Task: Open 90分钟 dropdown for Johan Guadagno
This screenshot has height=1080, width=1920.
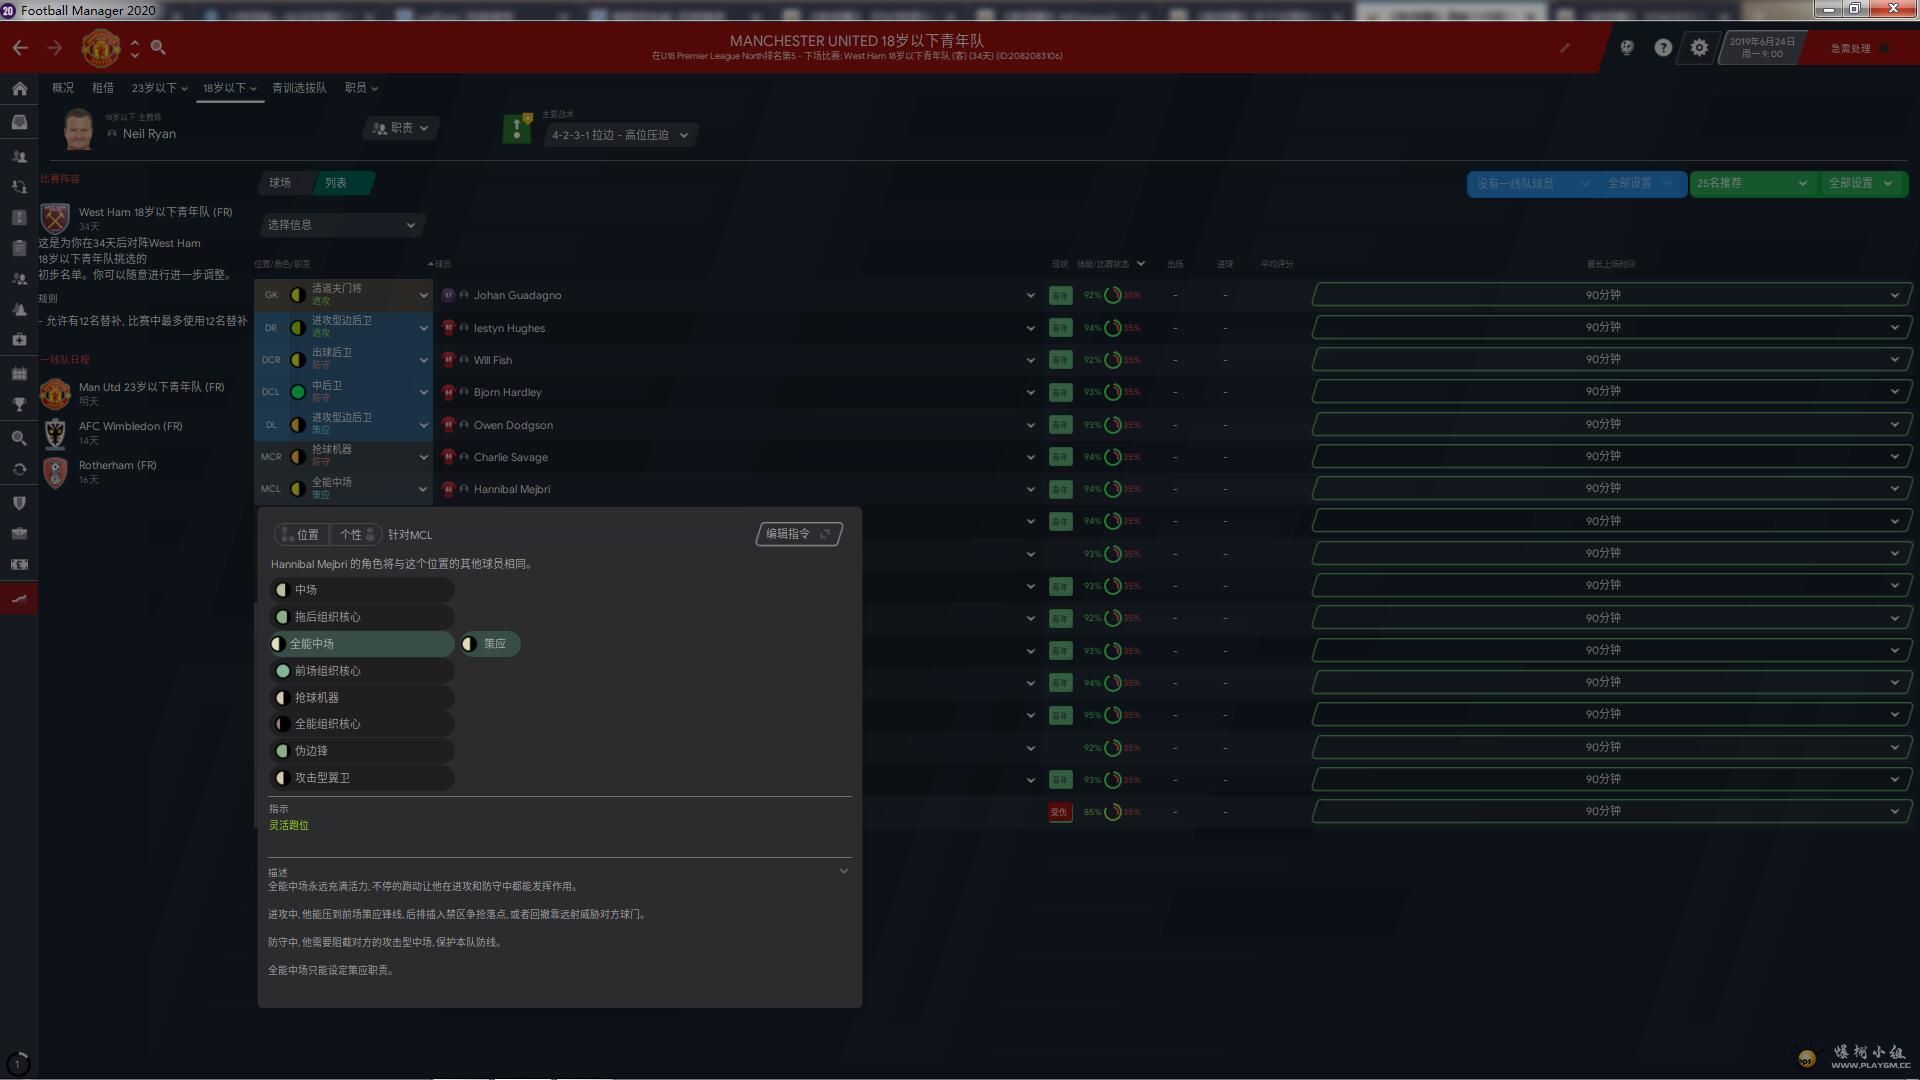Action: click(1610, 295)
